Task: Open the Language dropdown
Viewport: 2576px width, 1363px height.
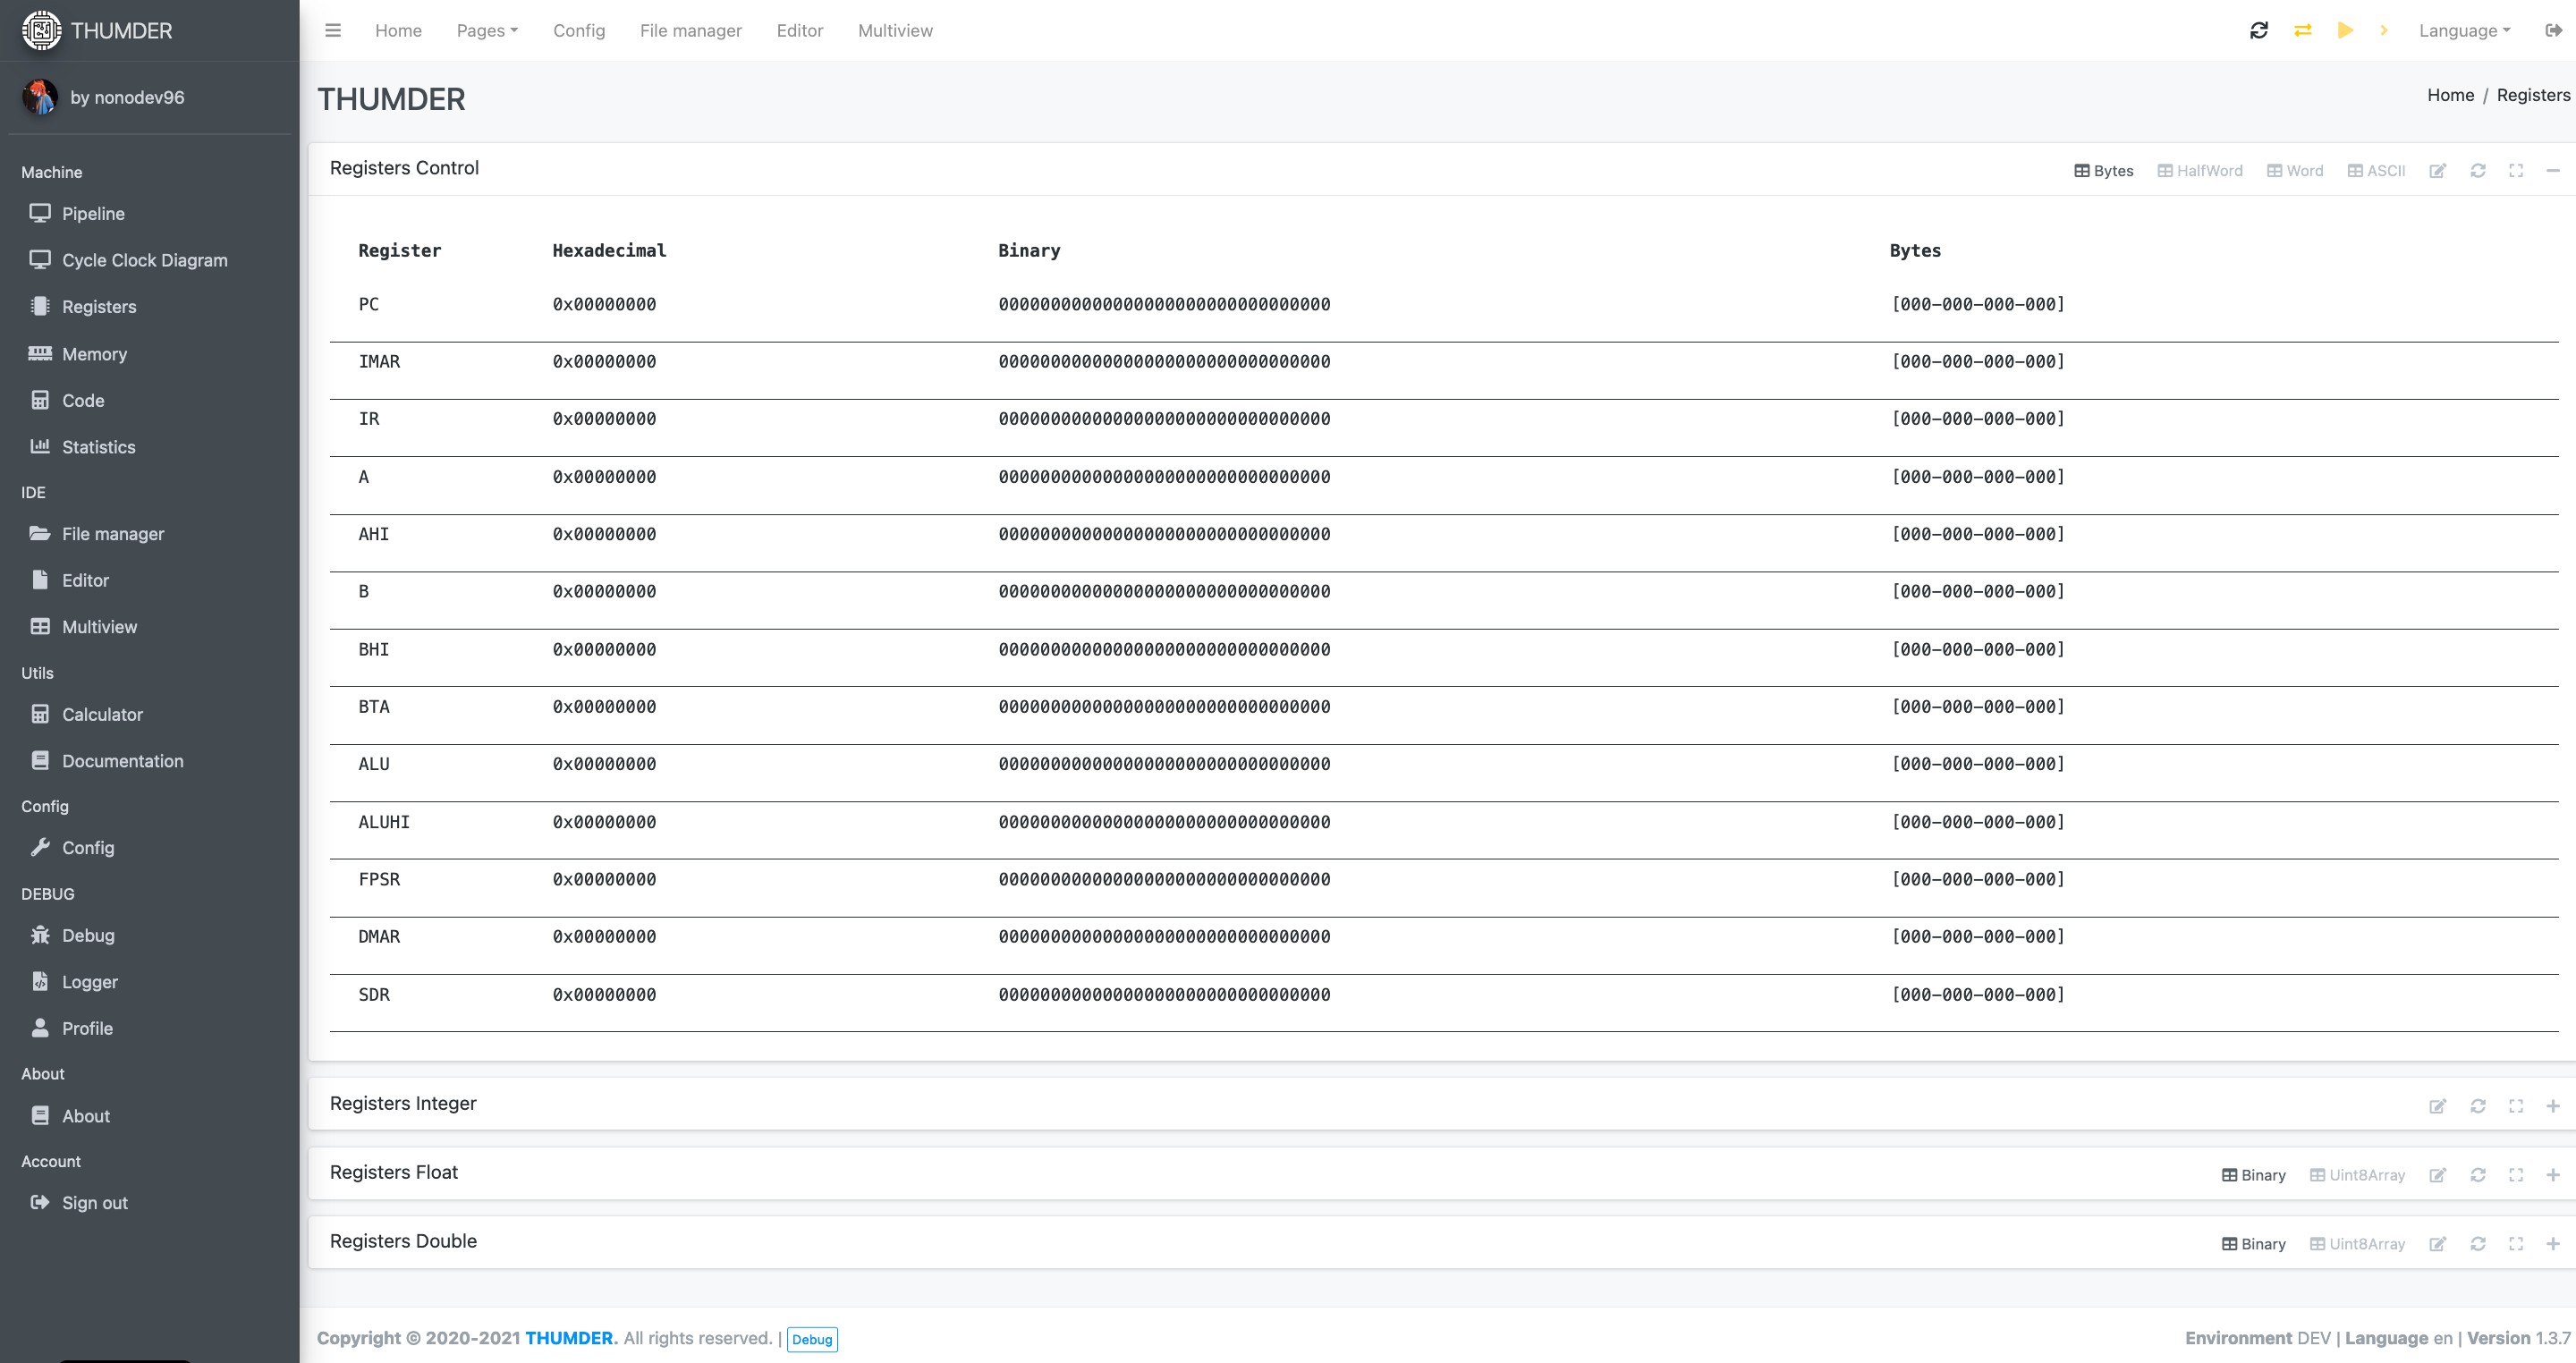Action: (2464, 30)
